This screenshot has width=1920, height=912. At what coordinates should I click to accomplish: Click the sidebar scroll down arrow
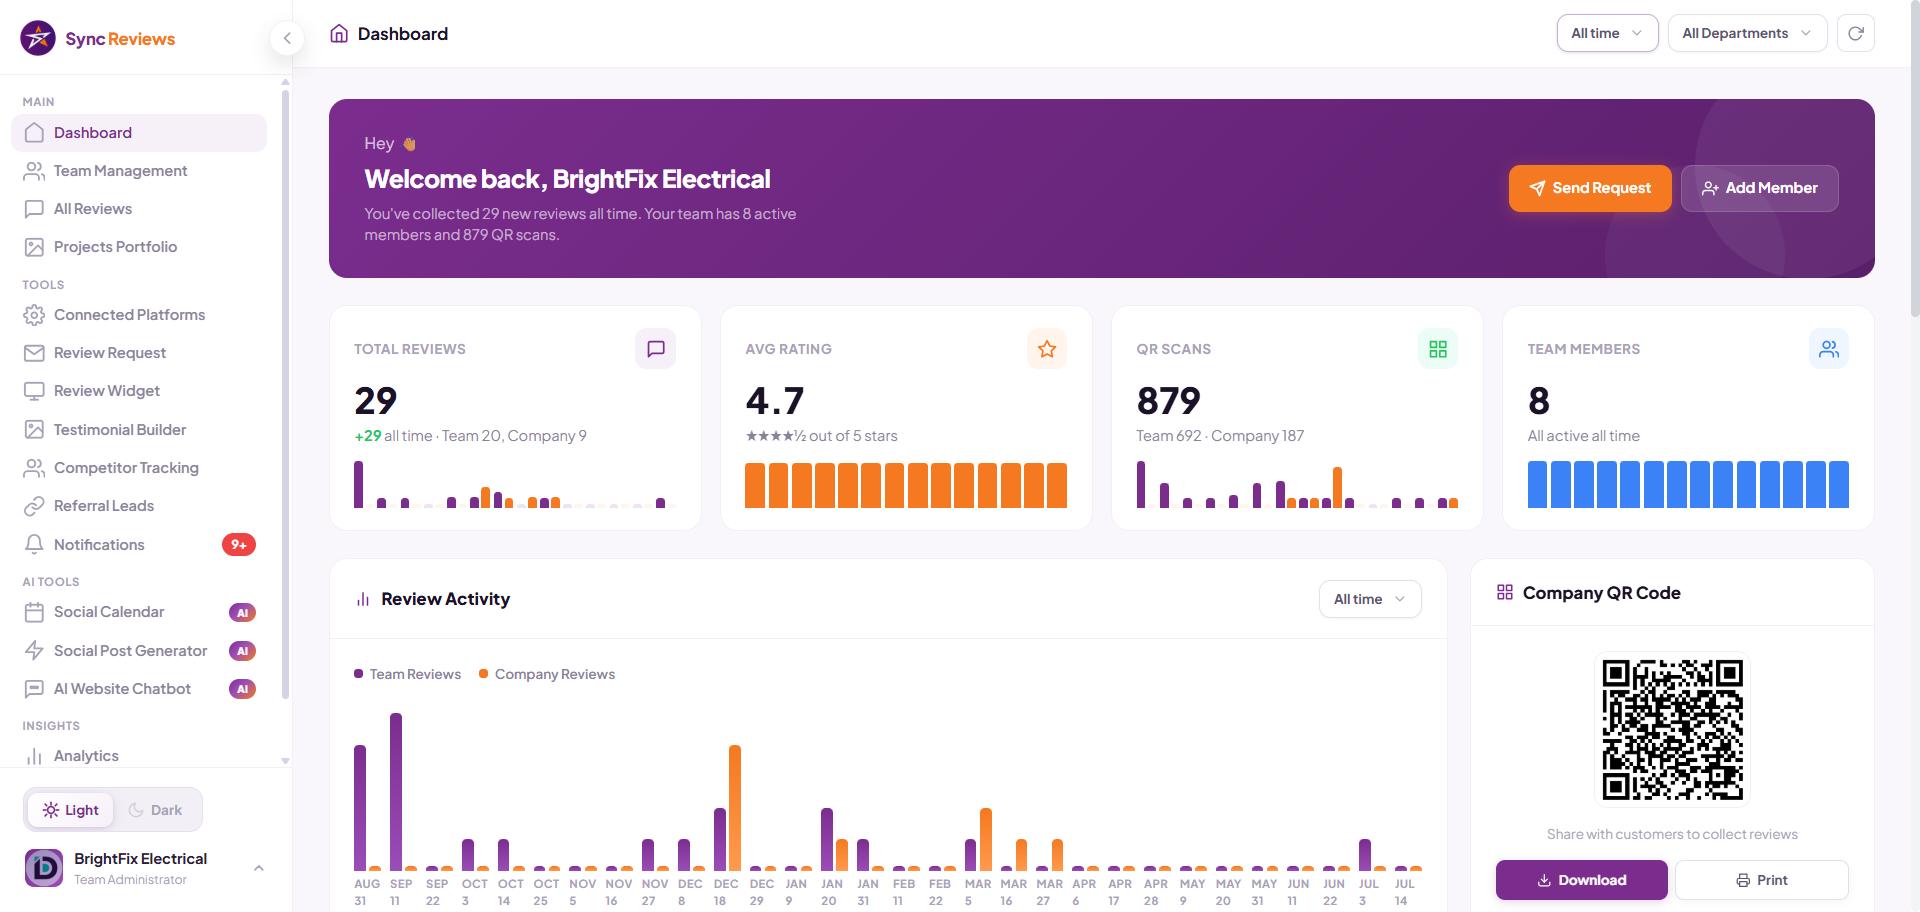click(x=285, y=761)
